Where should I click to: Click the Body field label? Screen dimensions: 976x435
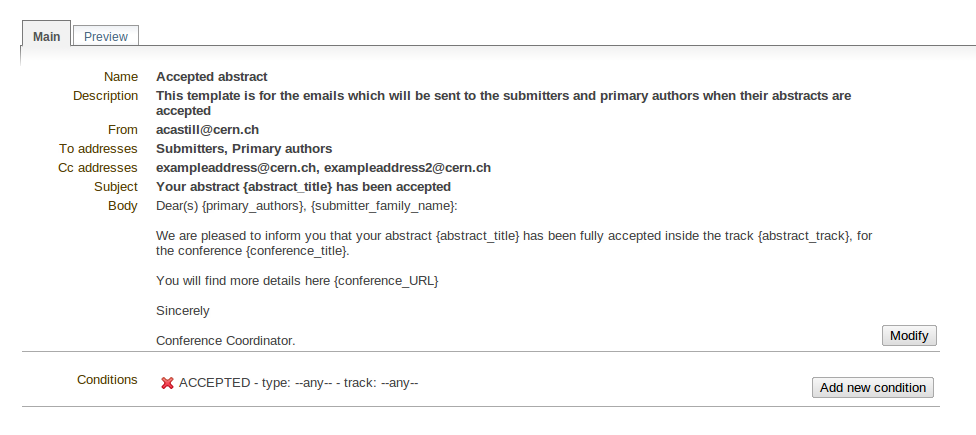click(123, 206)
